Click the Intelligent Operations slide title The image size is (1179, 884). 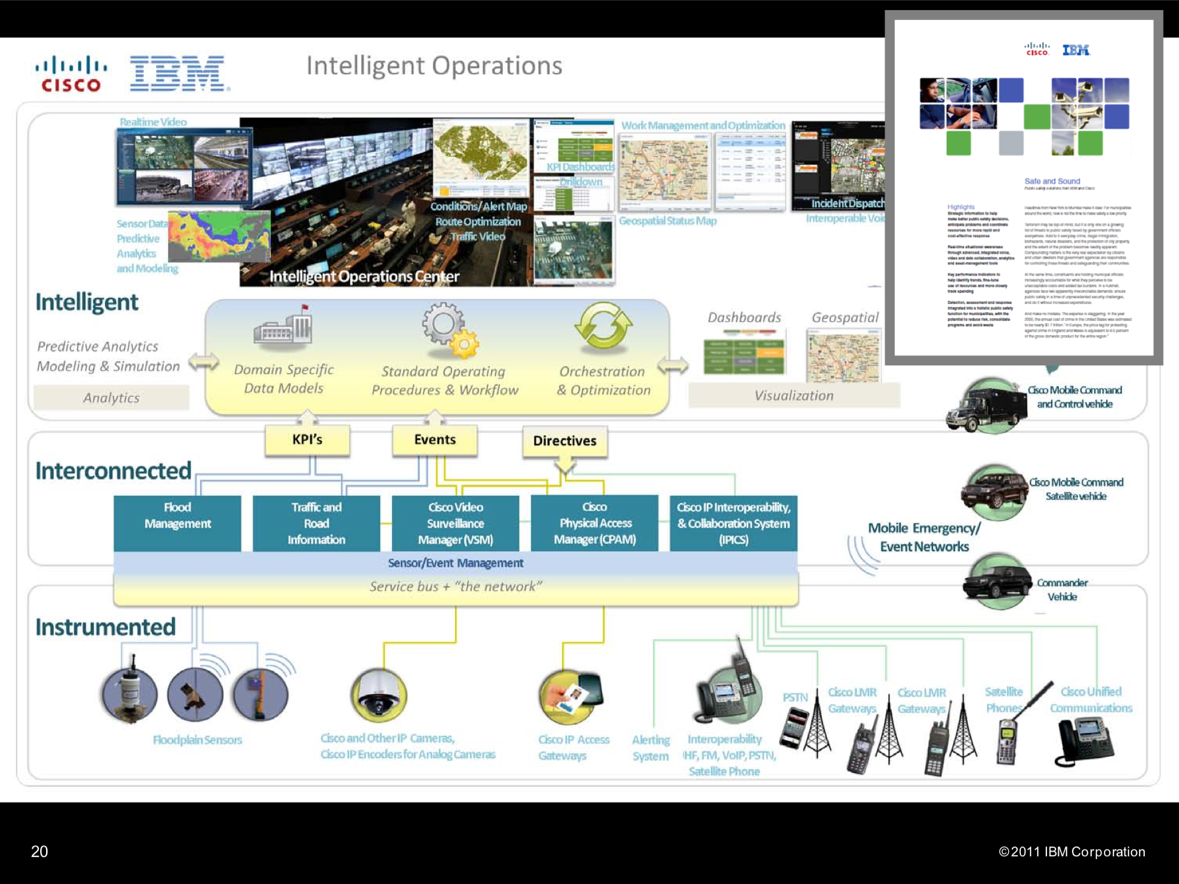434,66
